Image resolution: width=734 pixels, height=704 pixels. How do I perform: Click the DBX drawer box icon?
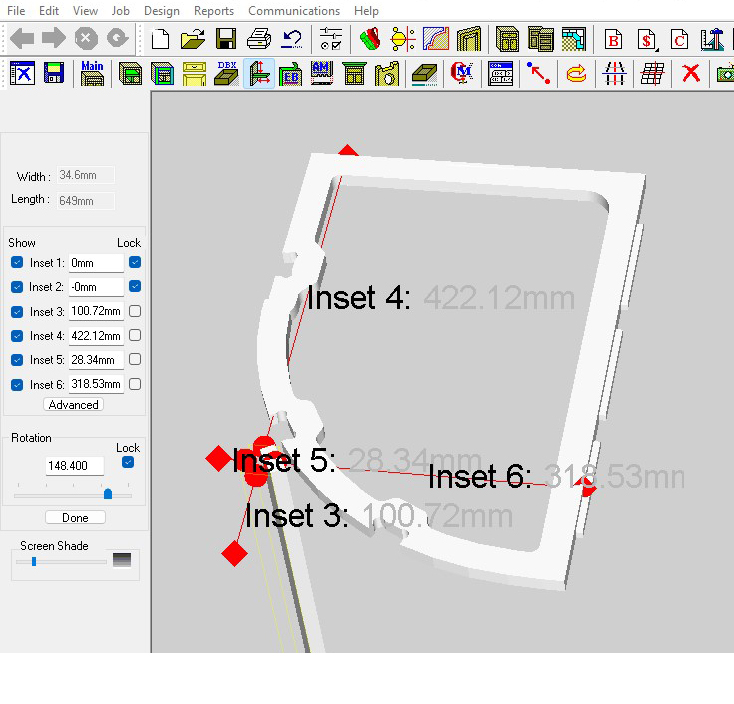[227, 73]
